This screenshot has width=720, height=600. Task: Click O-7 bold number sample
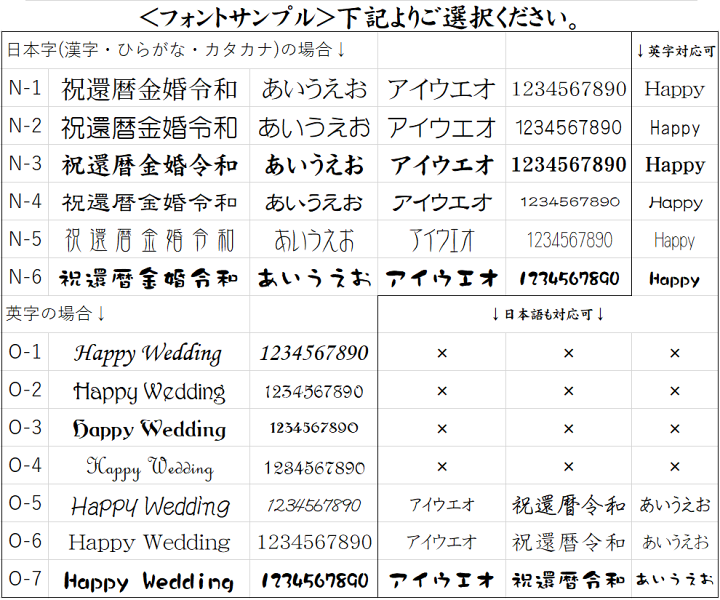[x=315, y=580]
